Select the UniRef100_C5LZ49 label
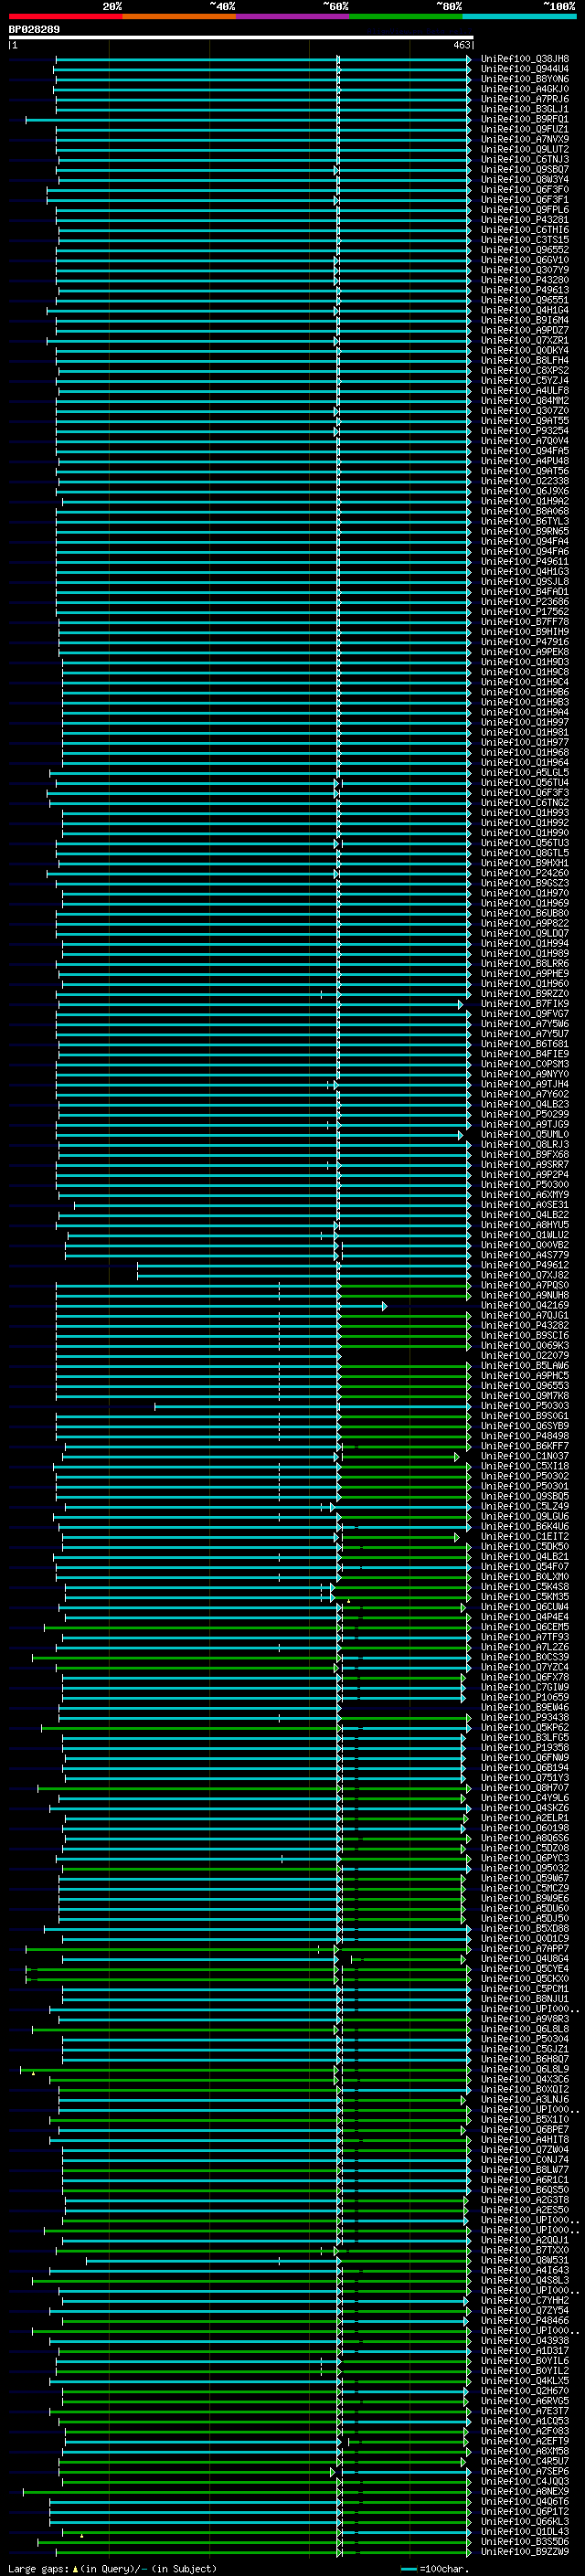585x2576 pixels. (x=524, y=1506)
